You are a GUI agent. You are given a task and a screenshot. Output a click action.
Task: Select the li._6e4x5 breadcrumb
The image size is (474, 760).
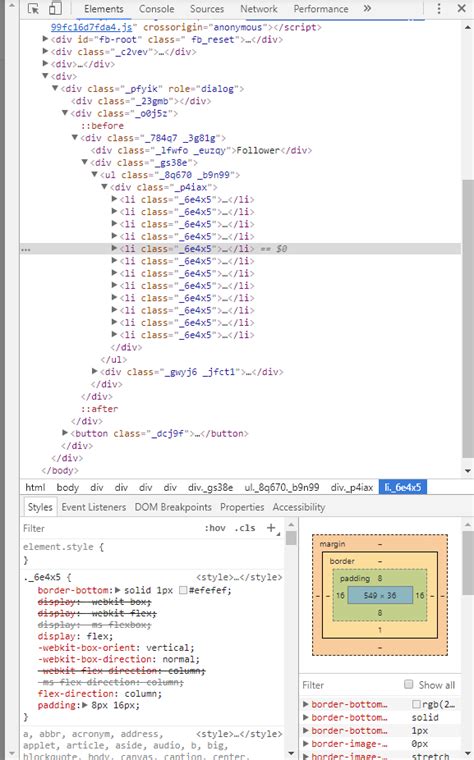pyautogui.click(x=403, y=487)
